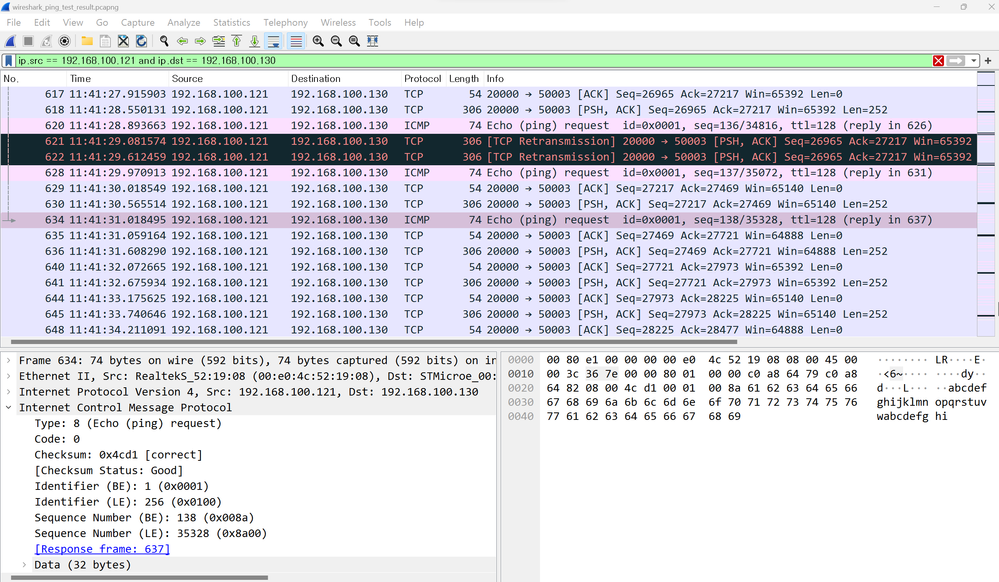The image size is (999, 582).
Task: Toggle auto-scroll during live capture
Action: pyautogui.click(x=274, y=41)
